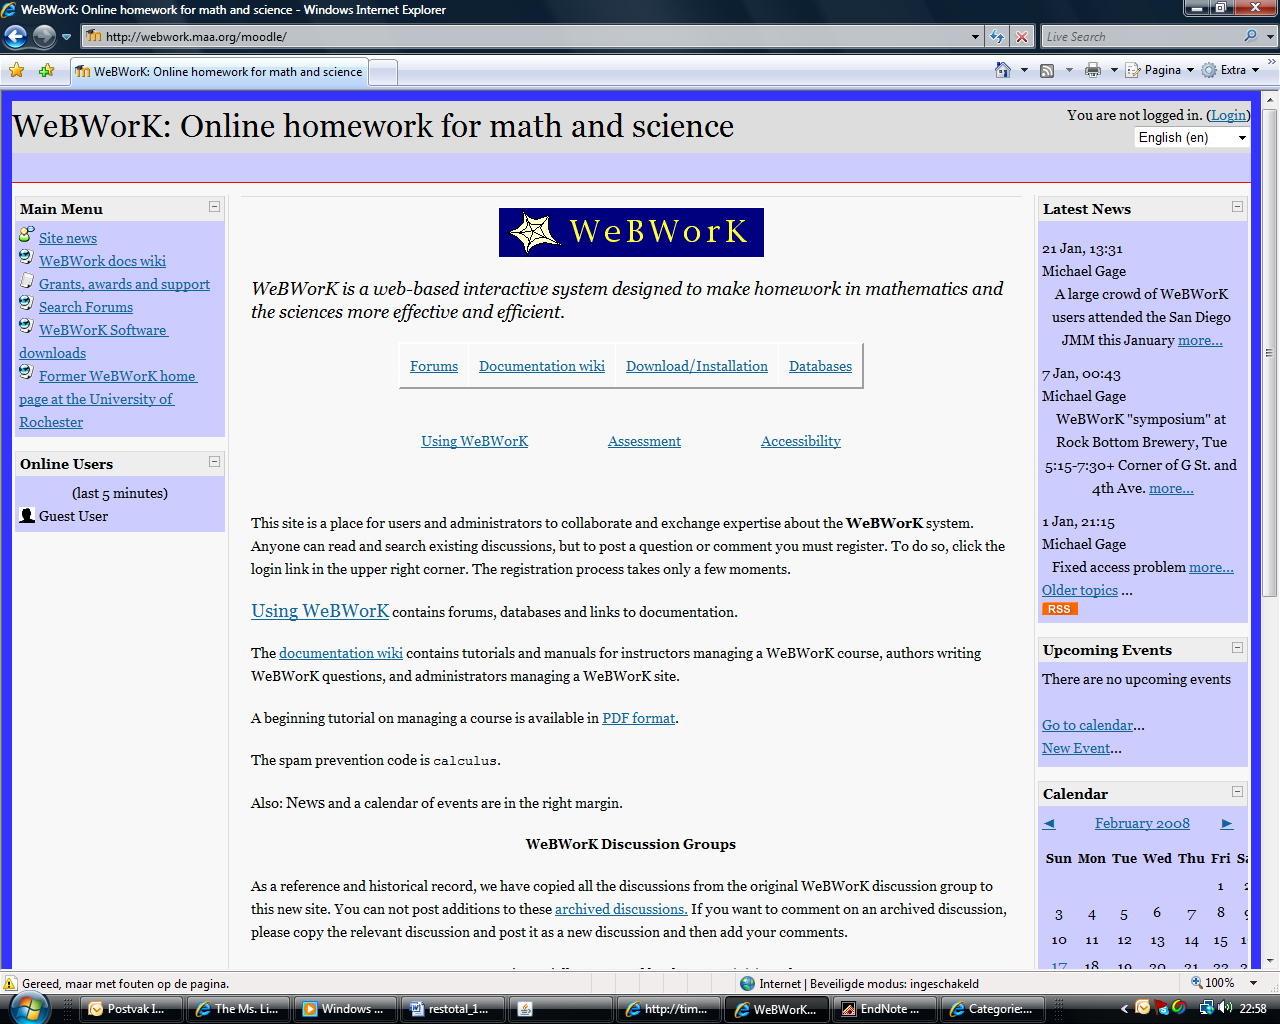This screenshot has width=1280, height=1024.
Task: Open a new blank tab
Action: pos(383,72)
